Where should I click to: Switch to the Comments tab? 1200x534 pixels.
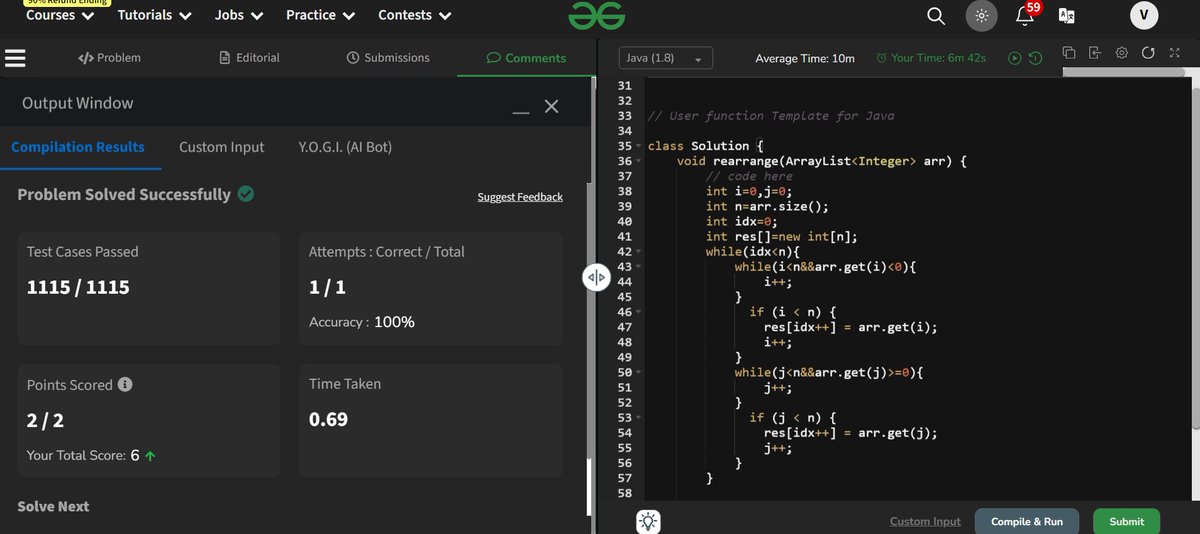(526, 58)
